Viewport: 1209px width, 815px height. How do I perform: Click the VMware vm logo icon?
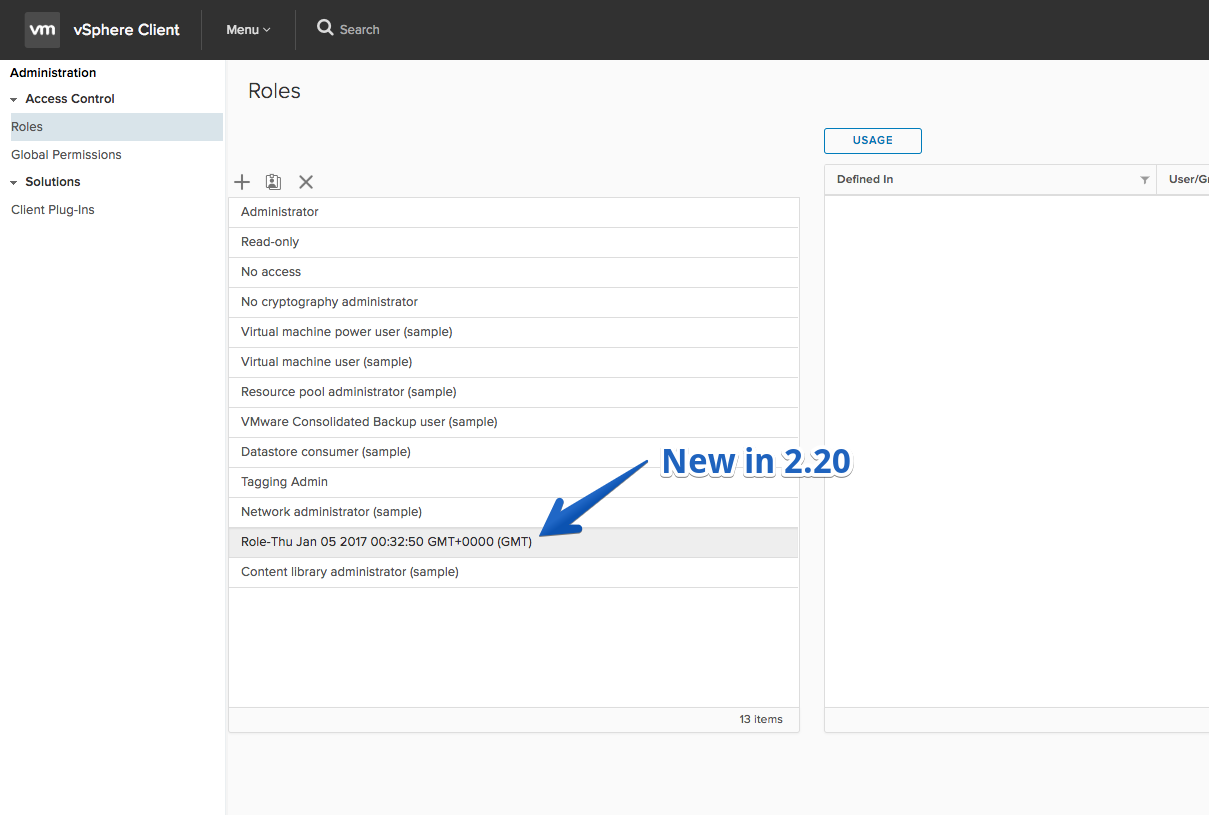click(x=42, y=30)
